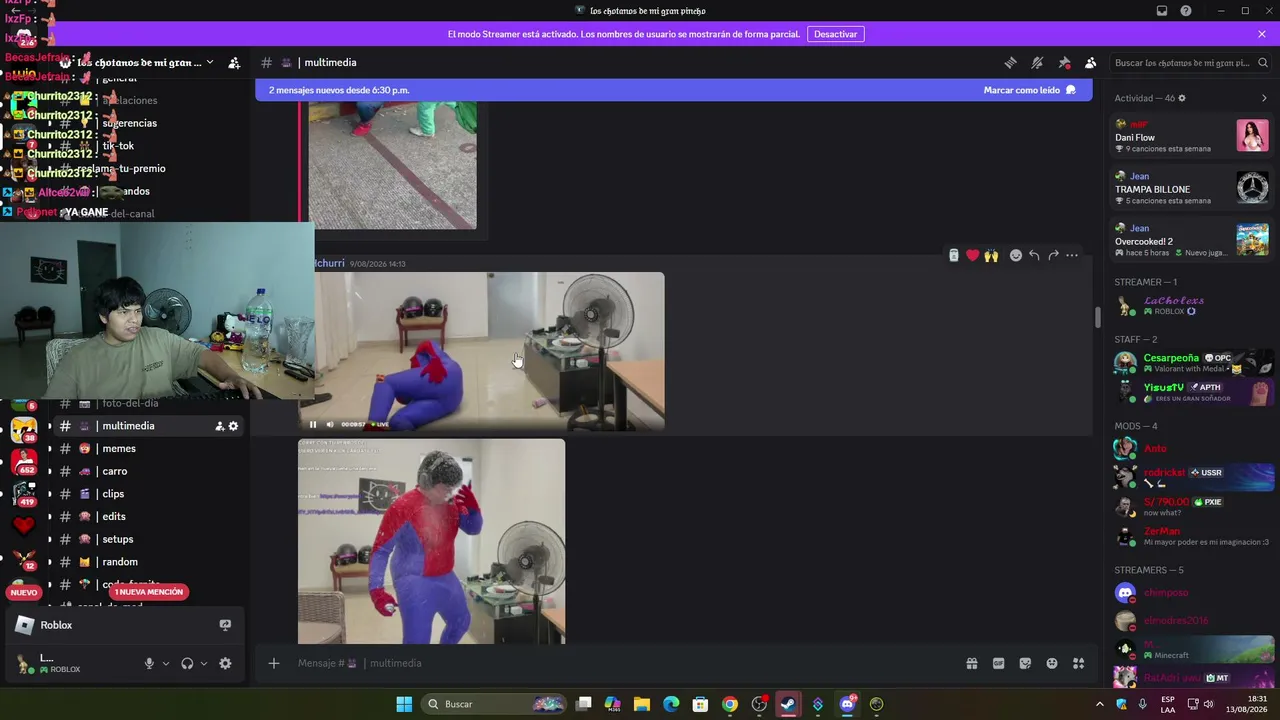Show hidden system tray icons
The height and width of the screenshot is (720, 1280).
coord(1100,704)
